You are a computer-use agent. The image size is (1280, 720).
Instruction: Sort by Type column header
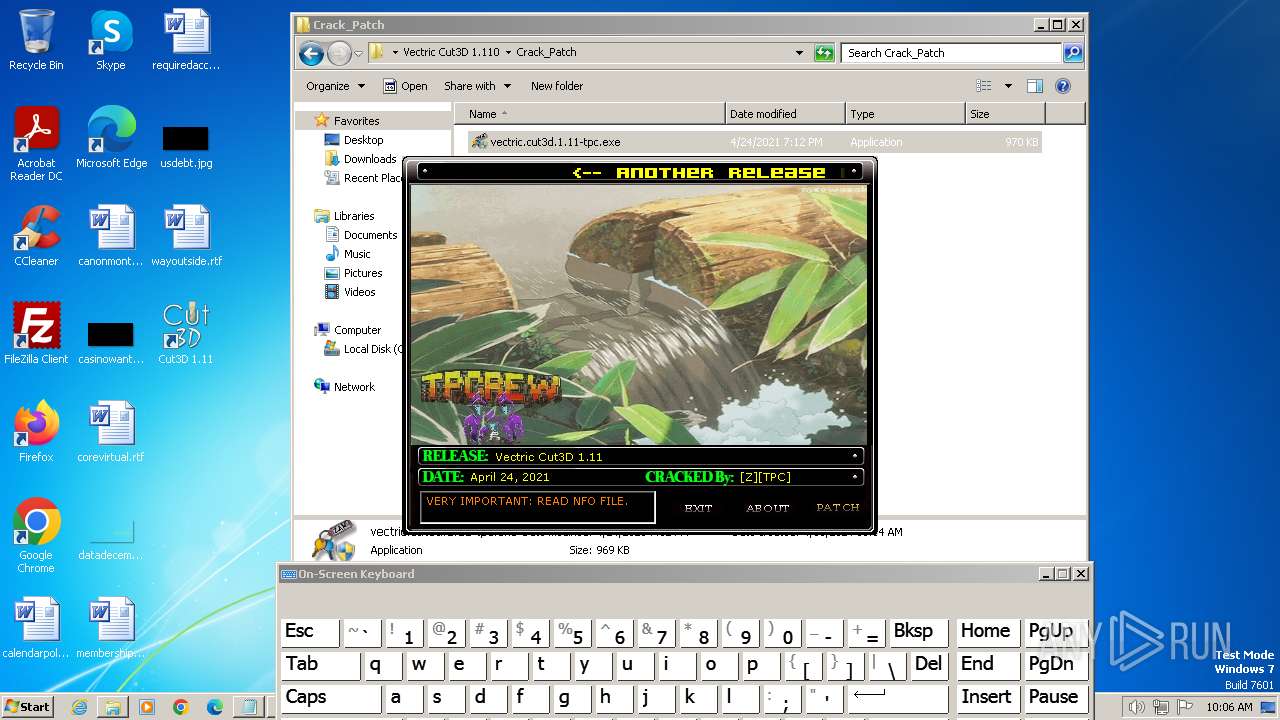click(905, 114)
